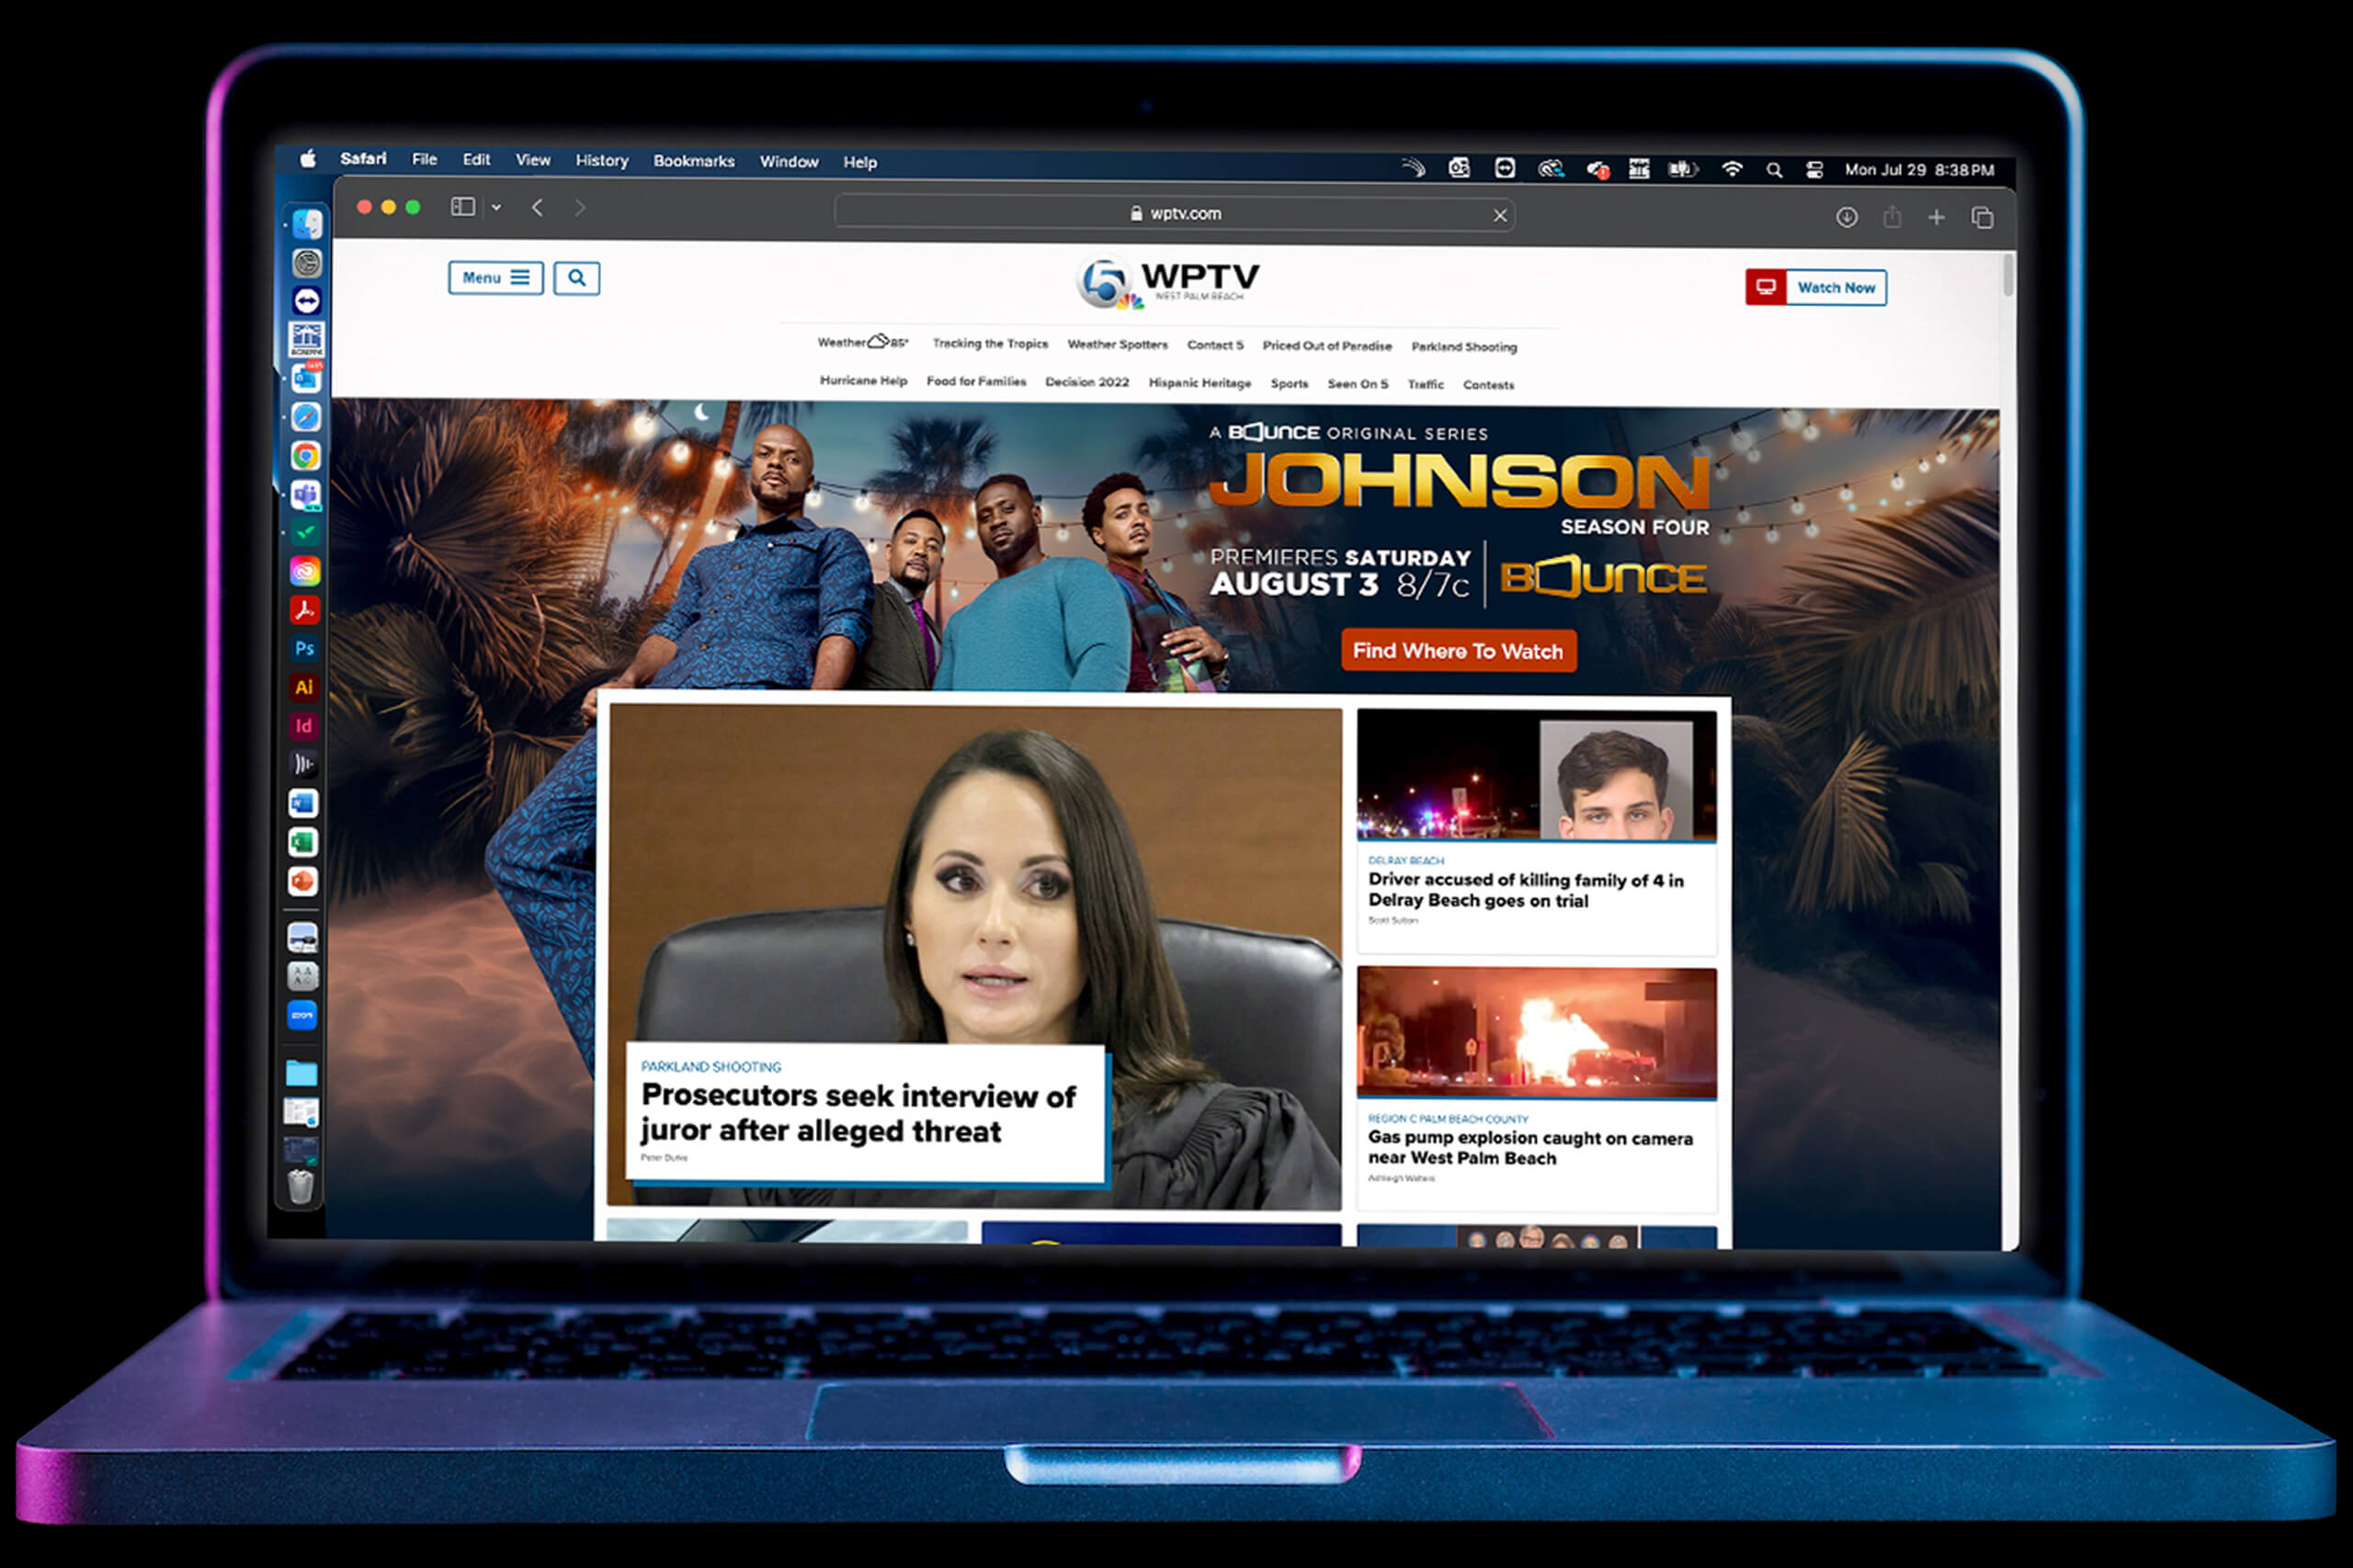The height and width of the screenshot is (1568, 2353).
Task: Open a new tab with plus icon
Action: (x=1936, y=217)
